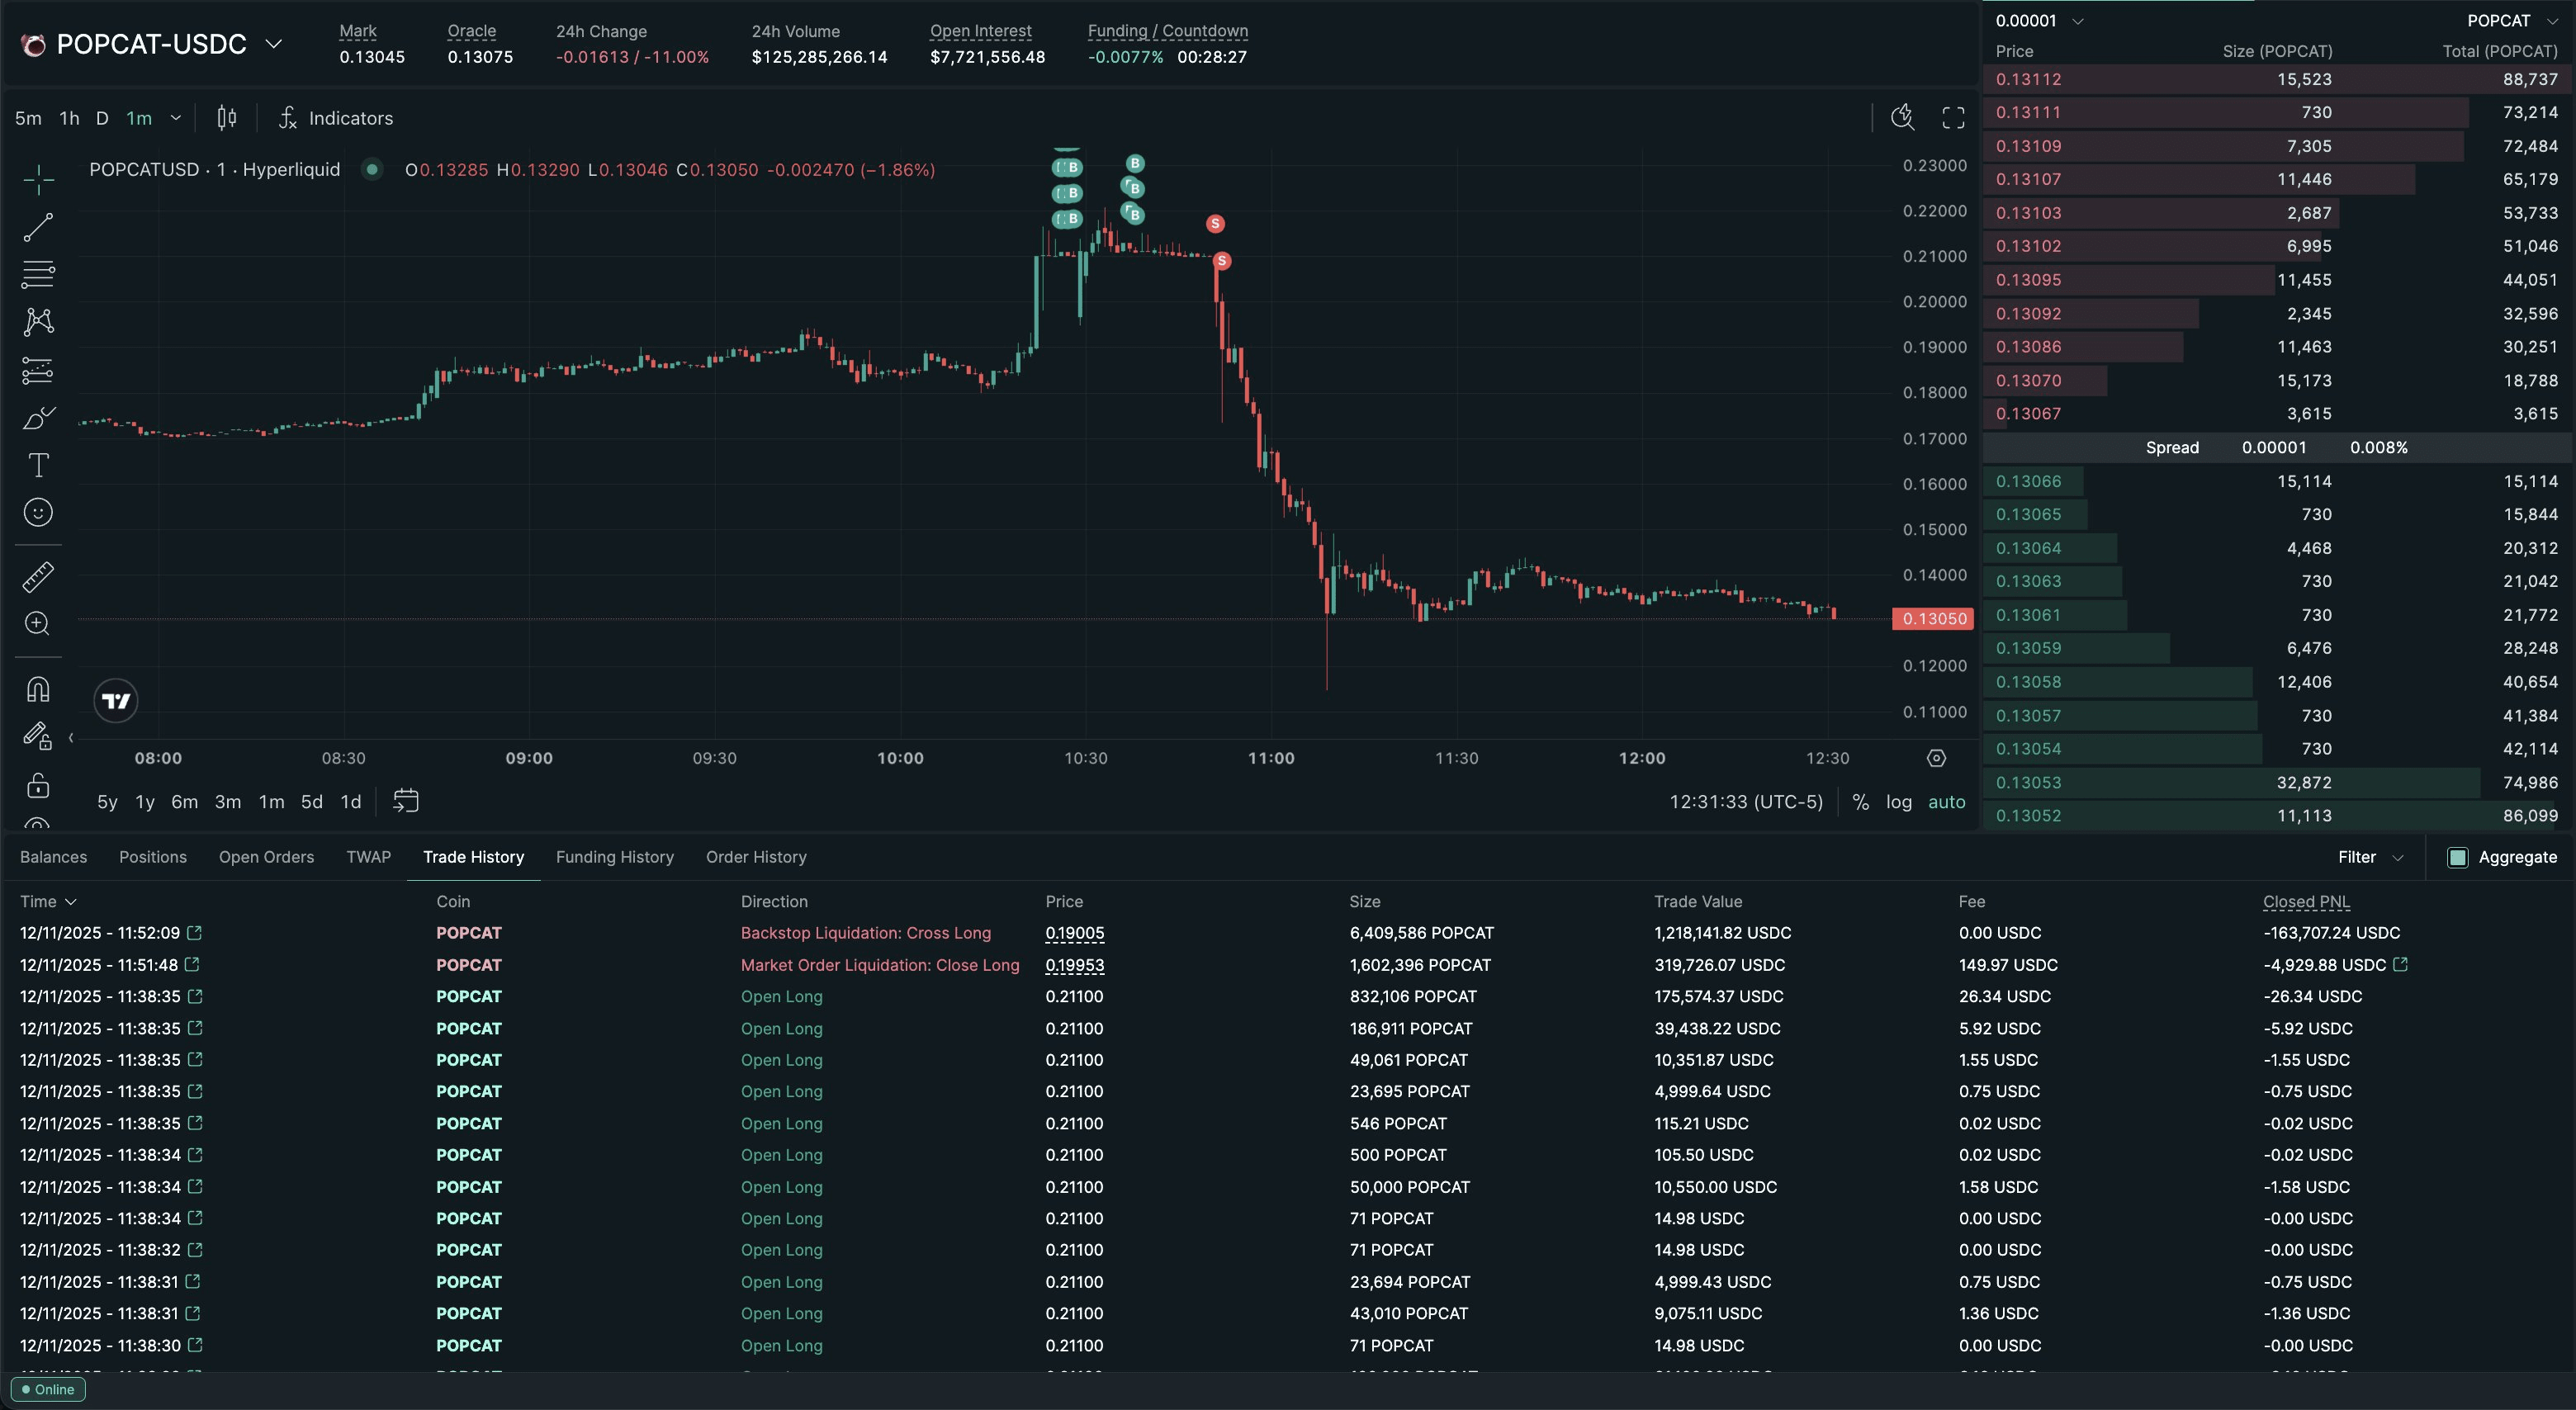The height and width of the screenshot is (1410, 2576).
Task: Open the chart settings gear
Action: (1936, 758)
